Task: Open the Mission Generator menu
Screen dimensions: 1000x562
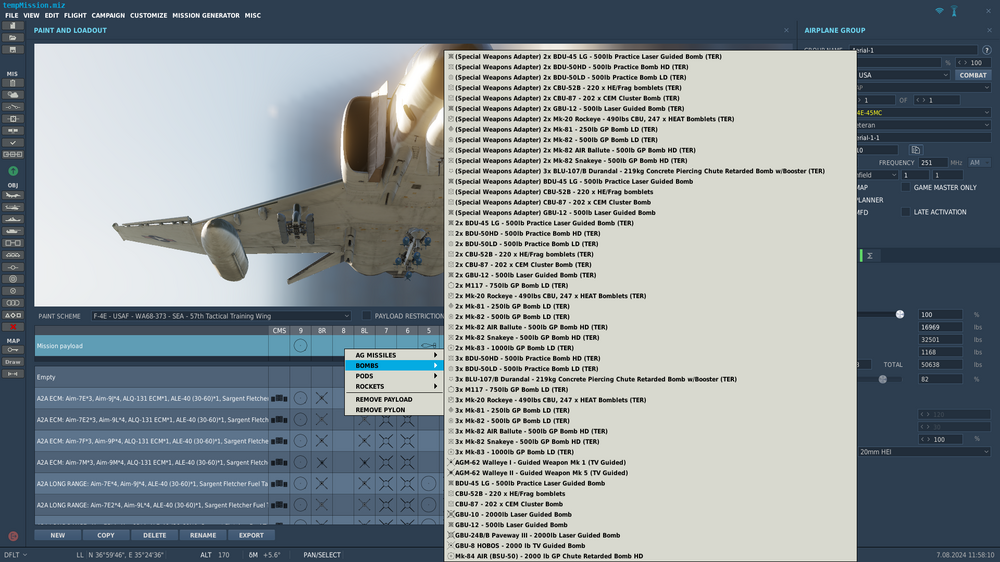Action: pos(206,15)
